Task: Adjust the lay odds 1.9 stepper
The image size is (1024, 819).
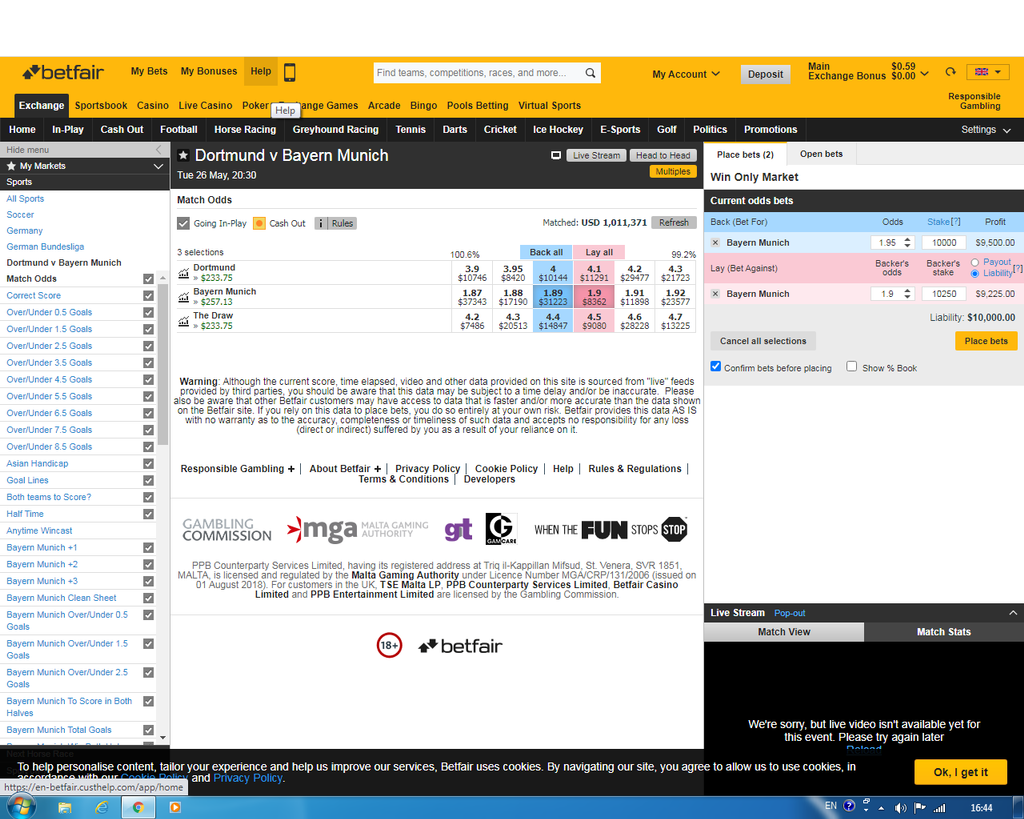Action: (907, 294)
